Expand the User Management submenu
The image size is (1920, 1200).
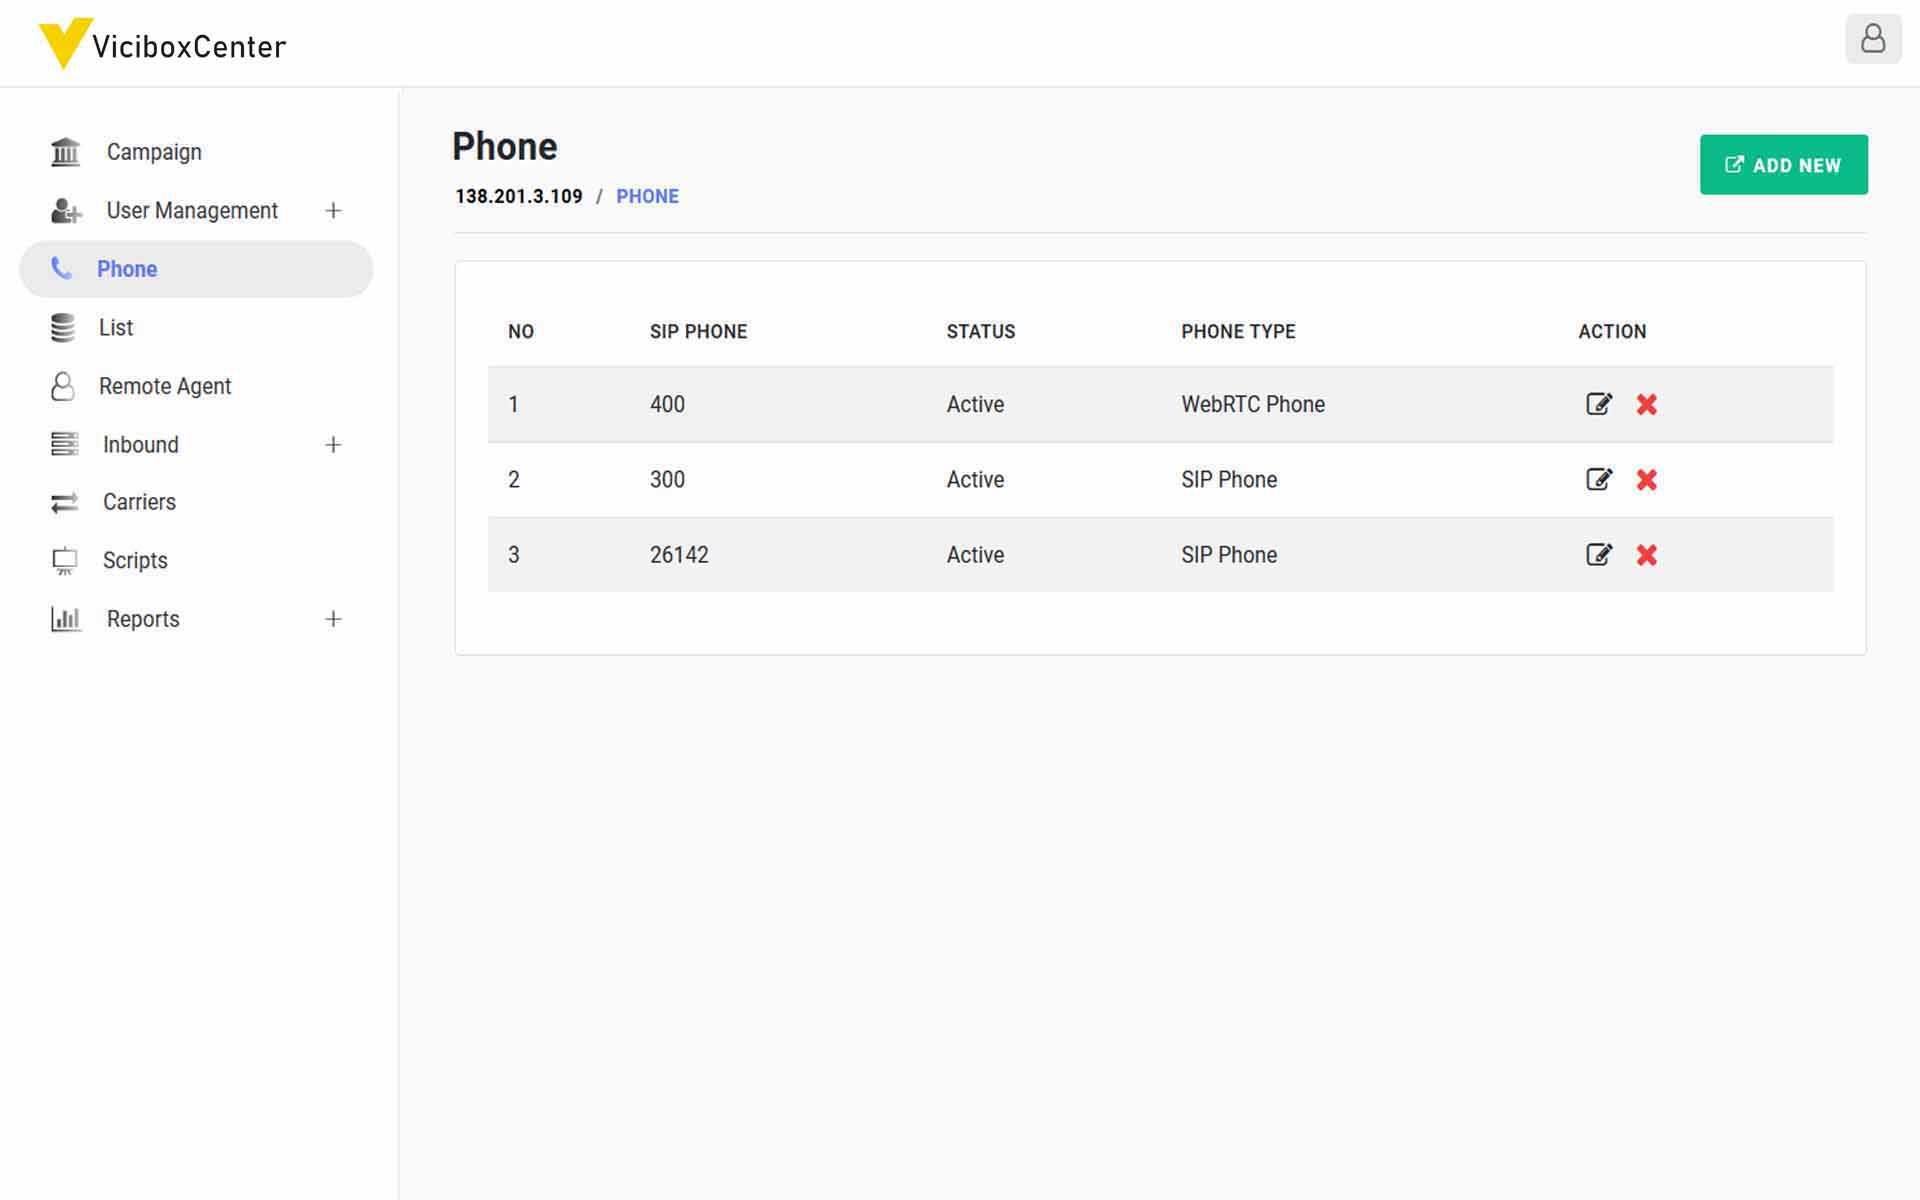[333, 210]
